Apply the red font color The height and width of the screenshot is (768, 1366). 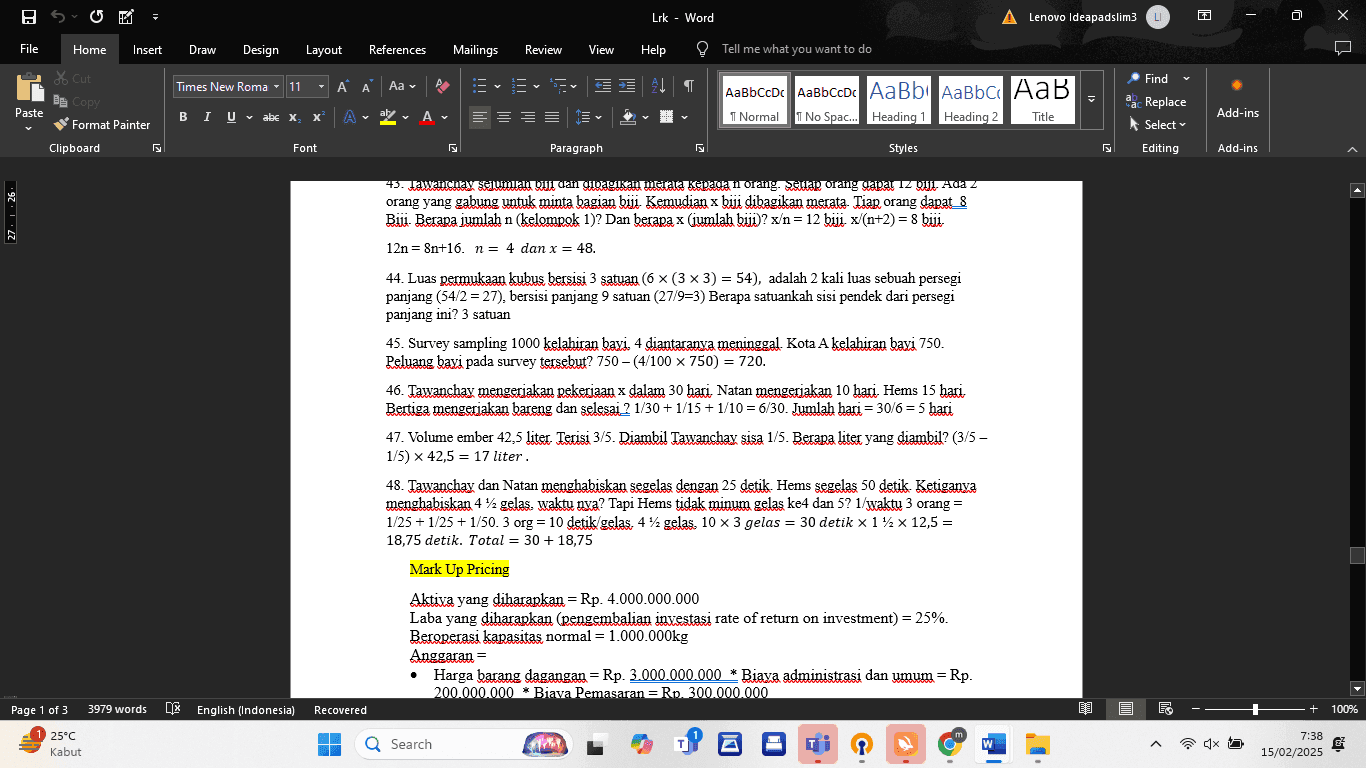tap(427, 117)
